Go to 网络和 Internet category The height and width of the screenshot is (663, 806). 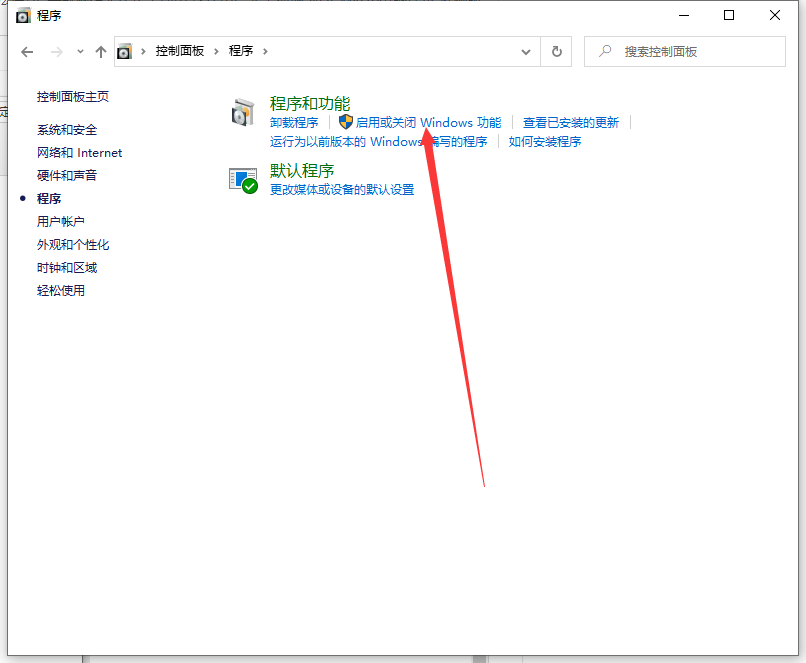79,153
